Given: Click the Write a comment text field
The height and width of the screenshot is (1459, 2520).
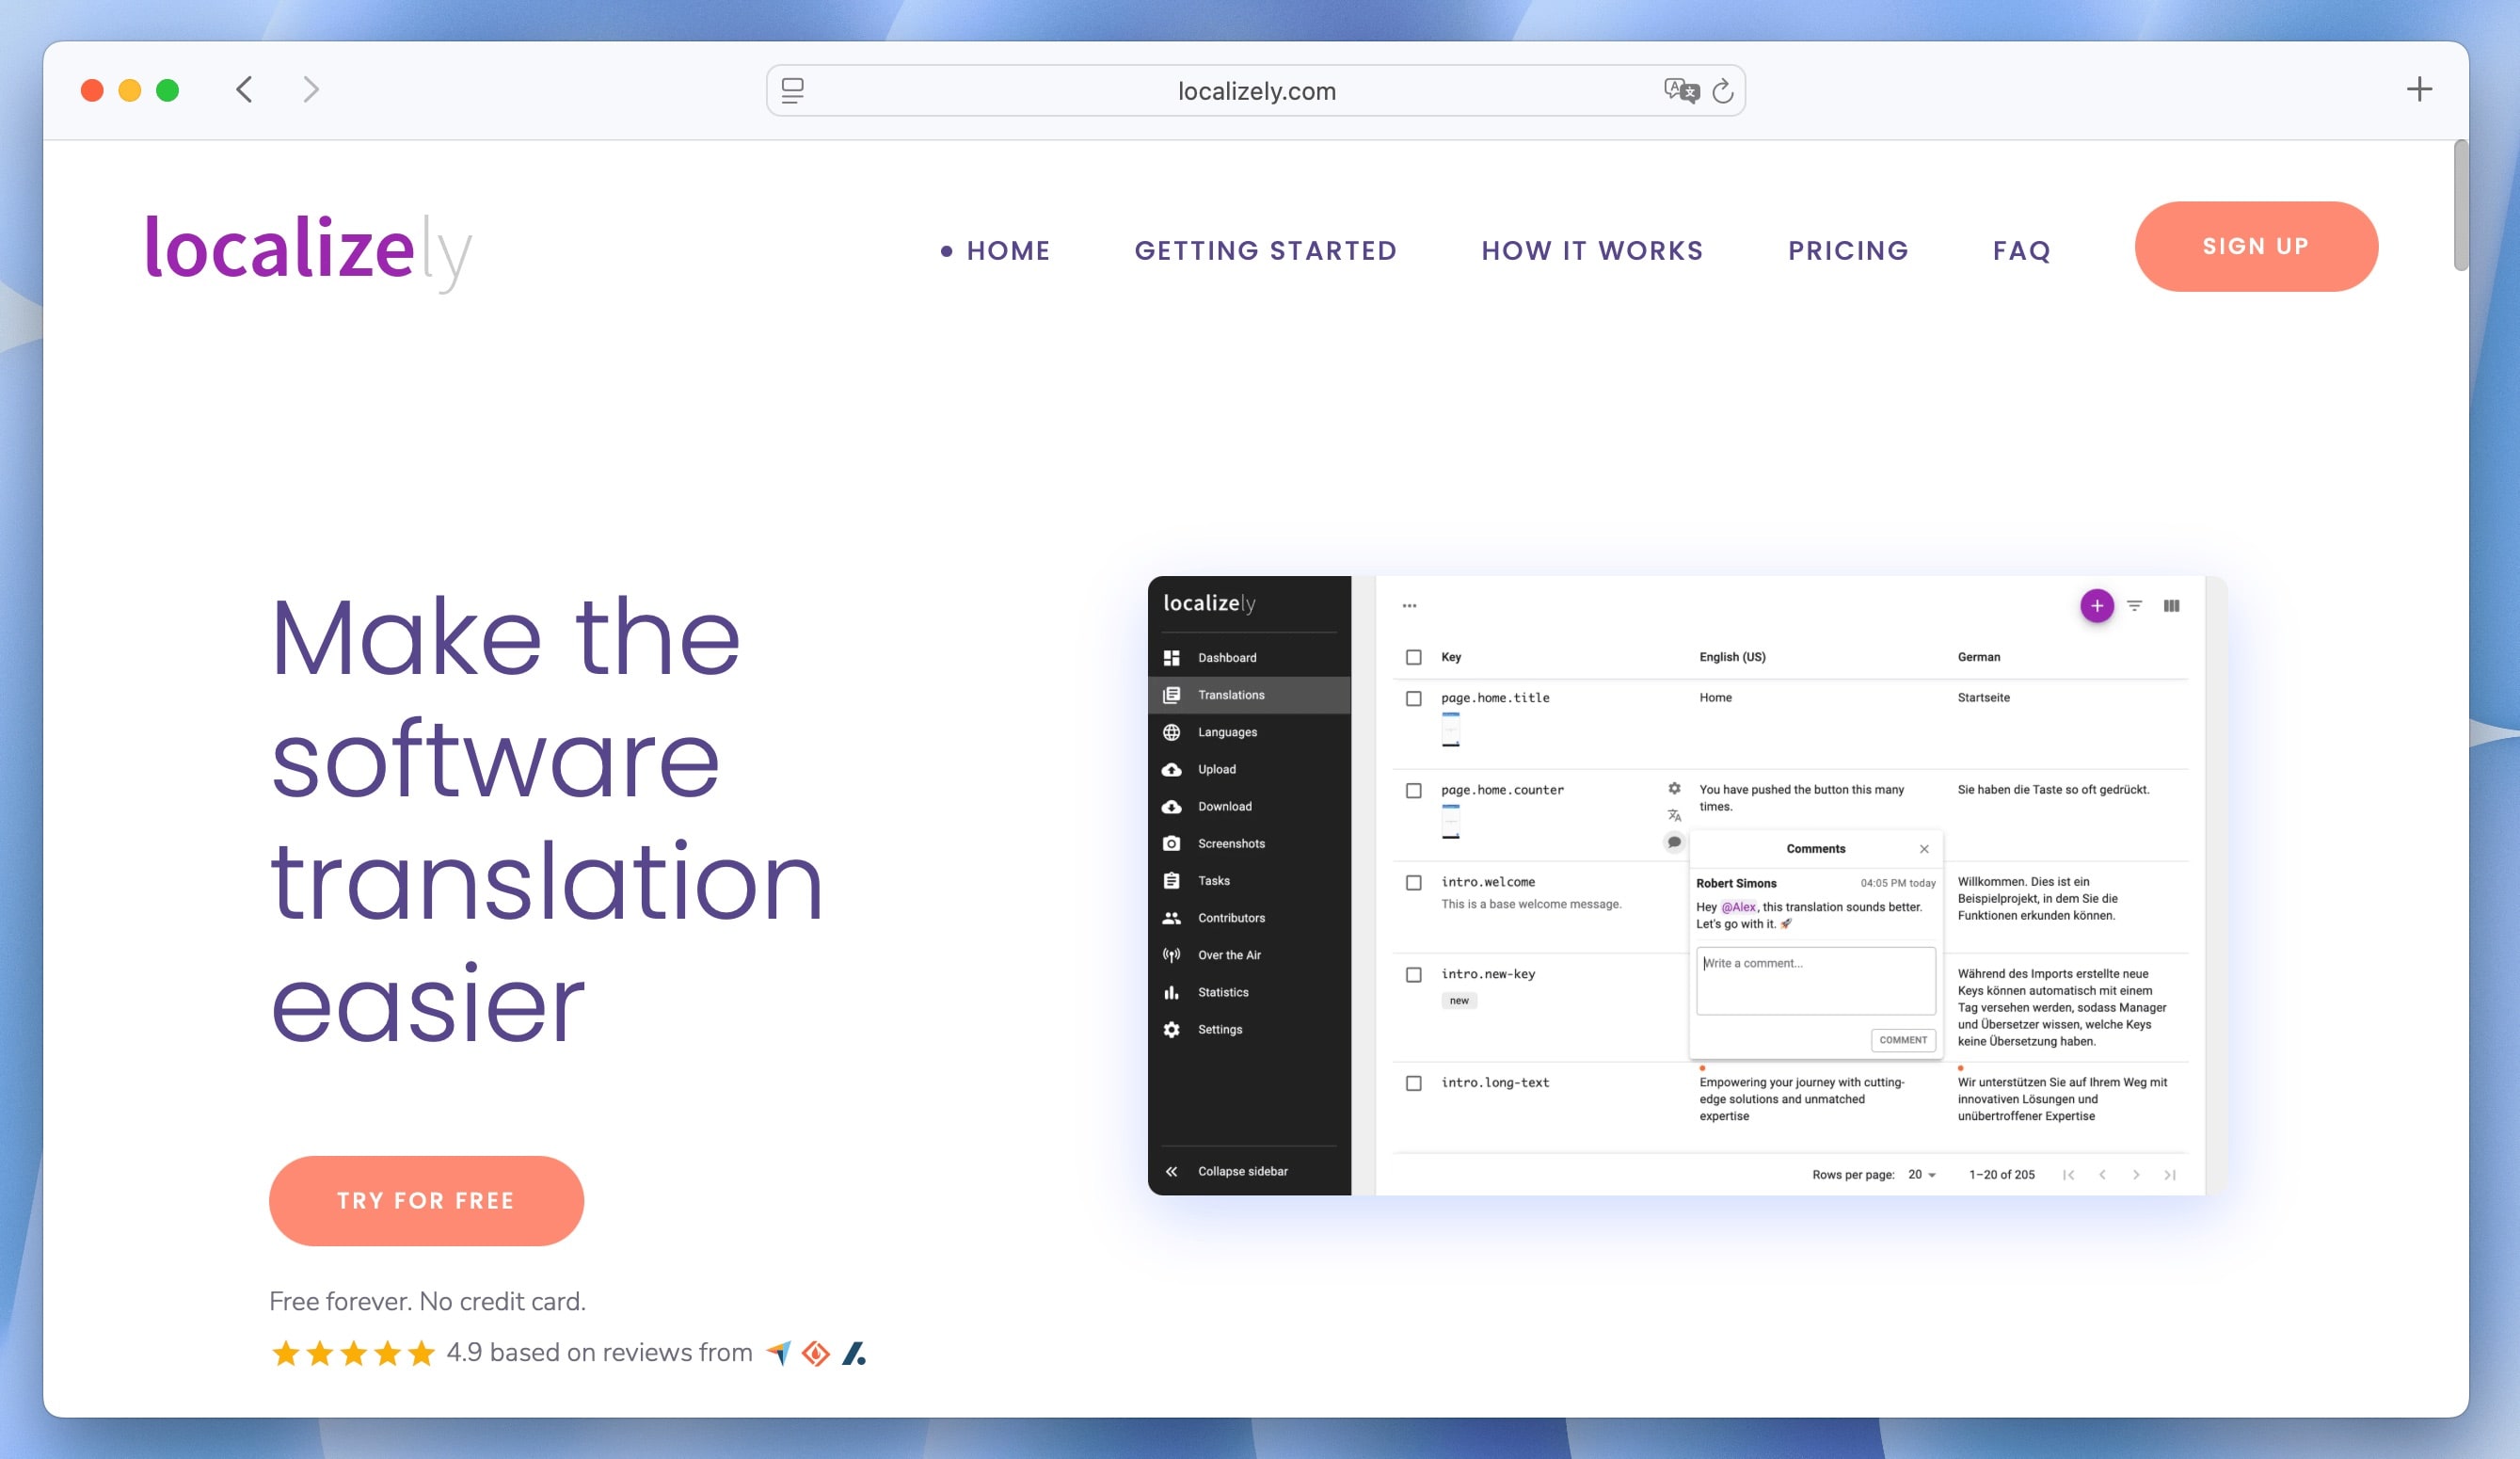Looking at the screenshot, I should pos(1815,980).
